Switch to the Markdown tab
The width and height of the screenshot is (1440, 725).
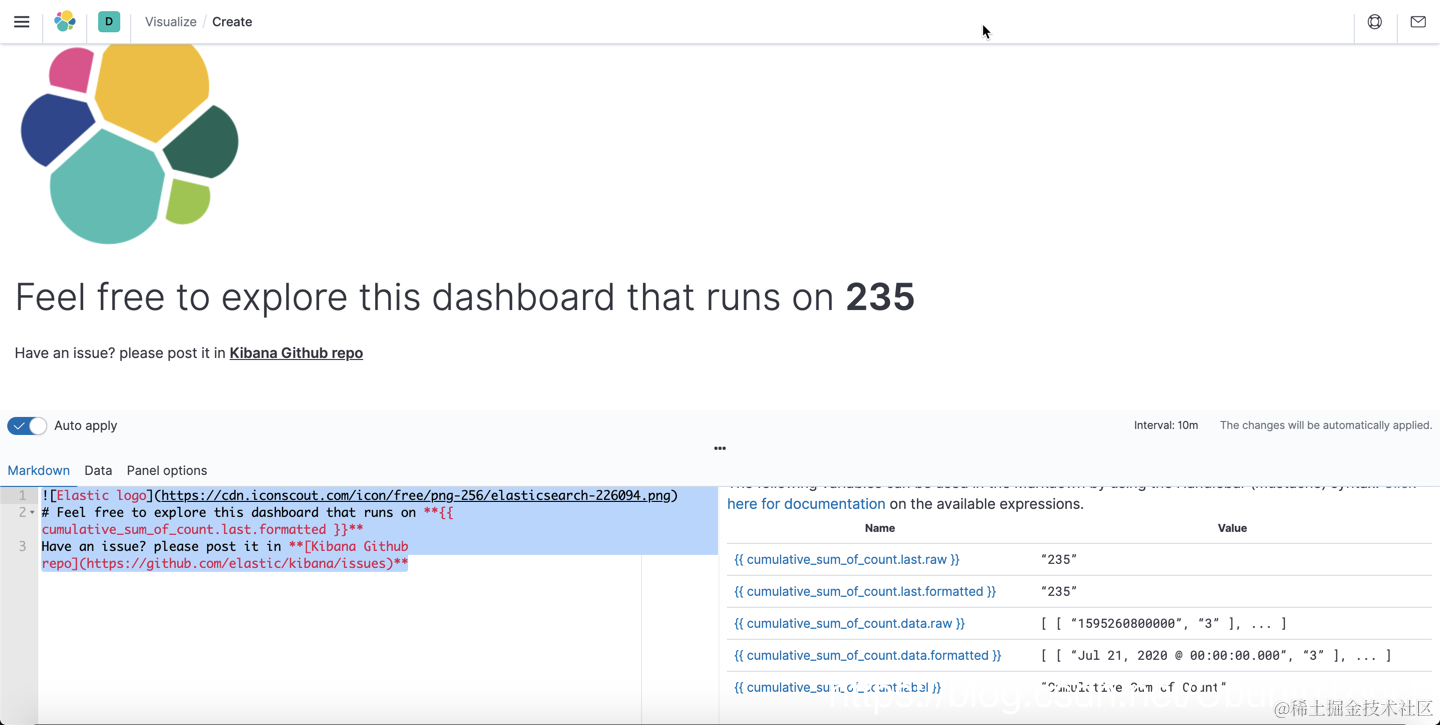[x=39, y=470]
